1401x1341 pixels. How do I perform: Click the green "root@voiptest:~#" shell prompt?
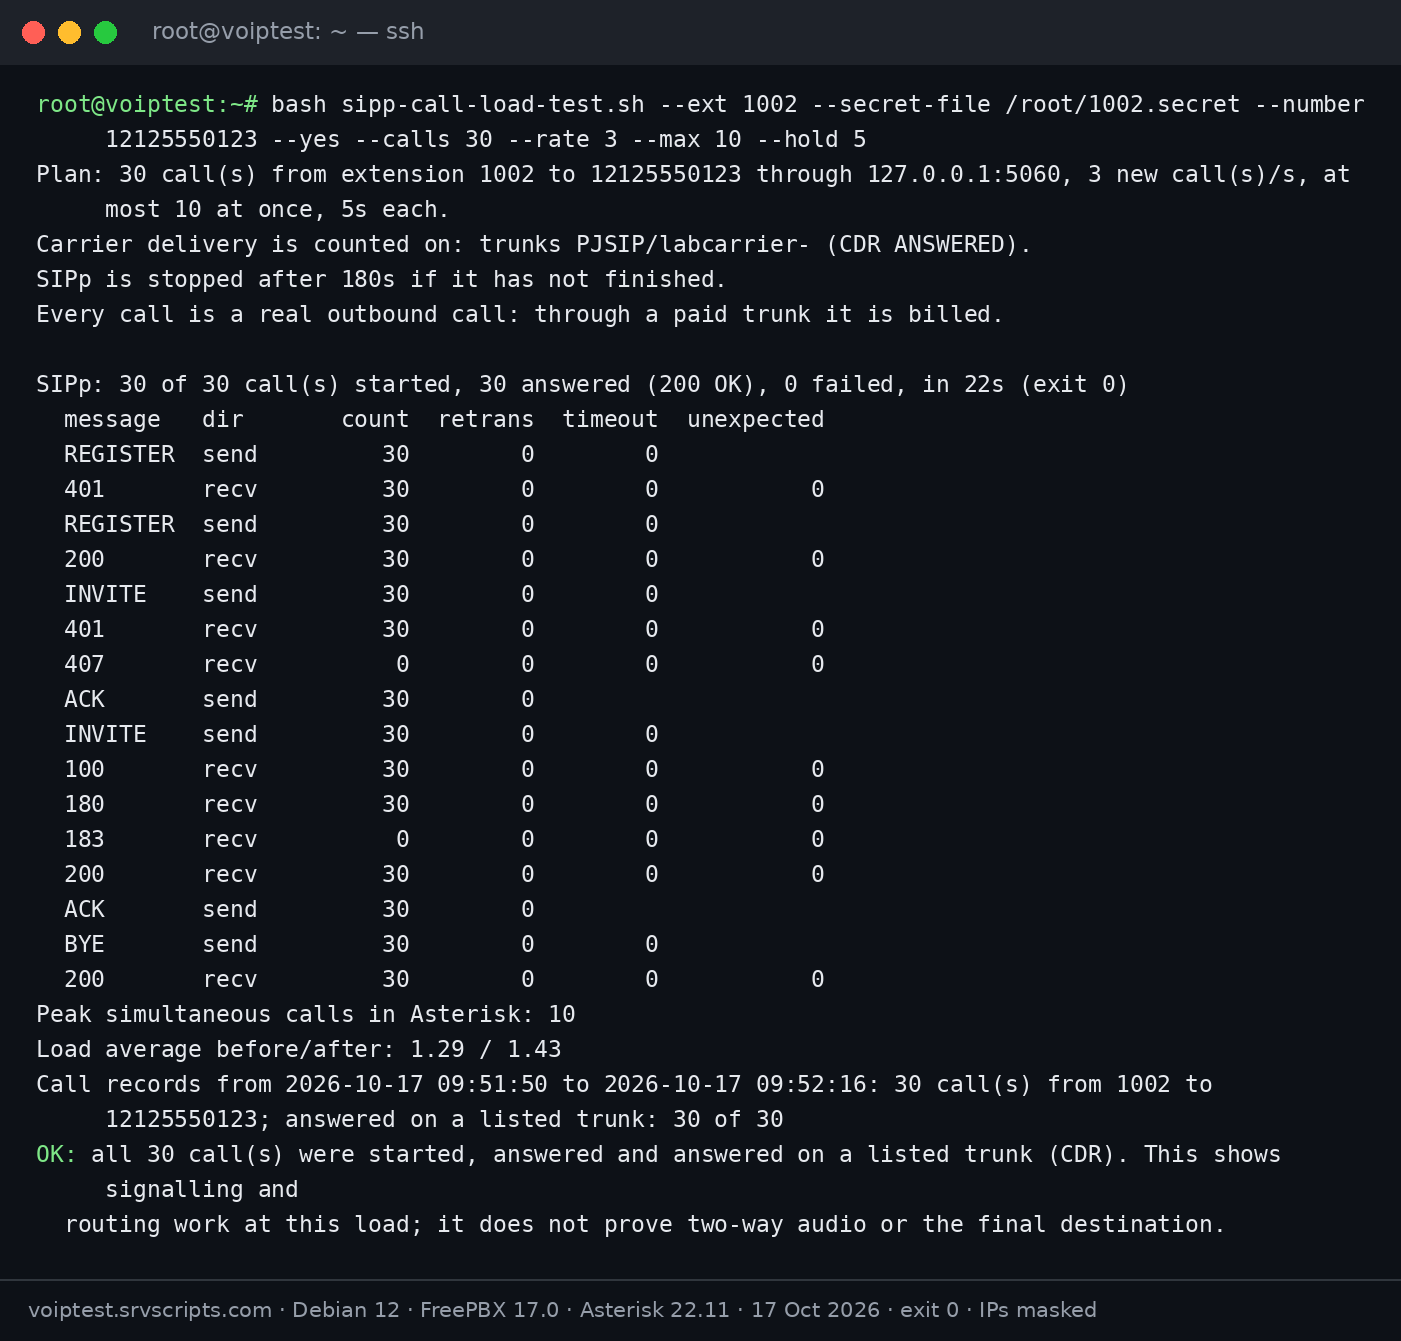tap(147, 104)
